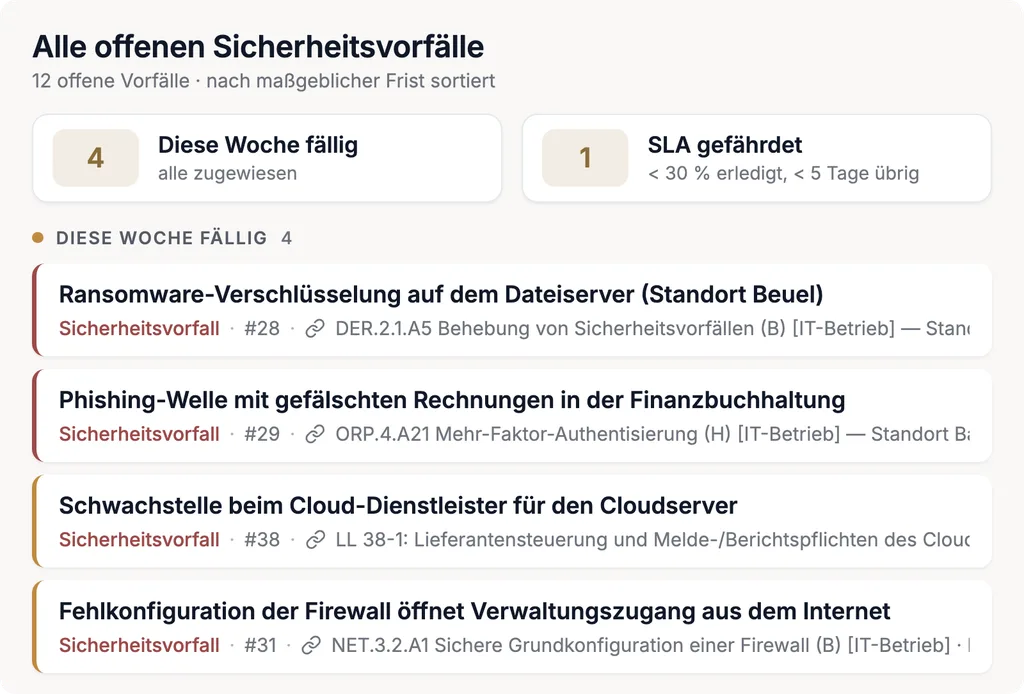Open Fehlkonfiguration der Firewall incident
Image resolution: width=1024 pixels, height=694 pixels.
(512, 627)
